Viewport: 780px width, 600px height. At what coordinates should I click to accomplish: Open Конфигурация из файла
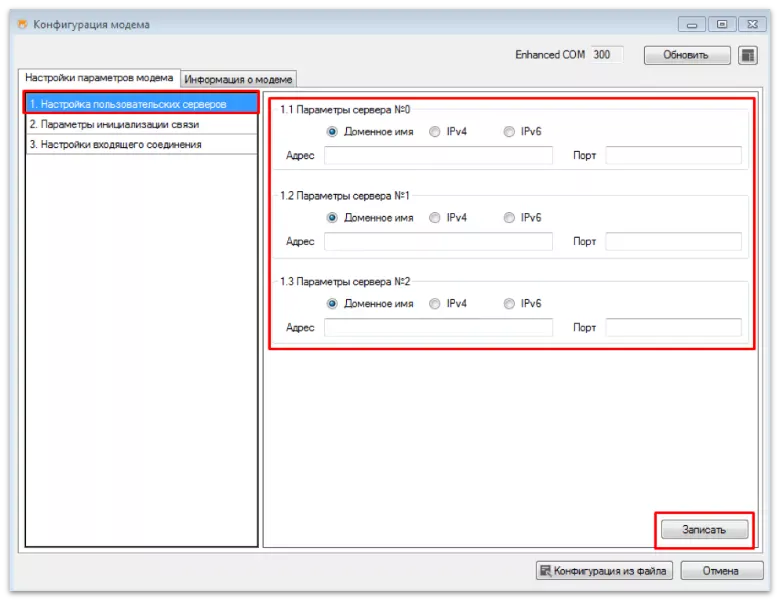(x=604, y=571)
